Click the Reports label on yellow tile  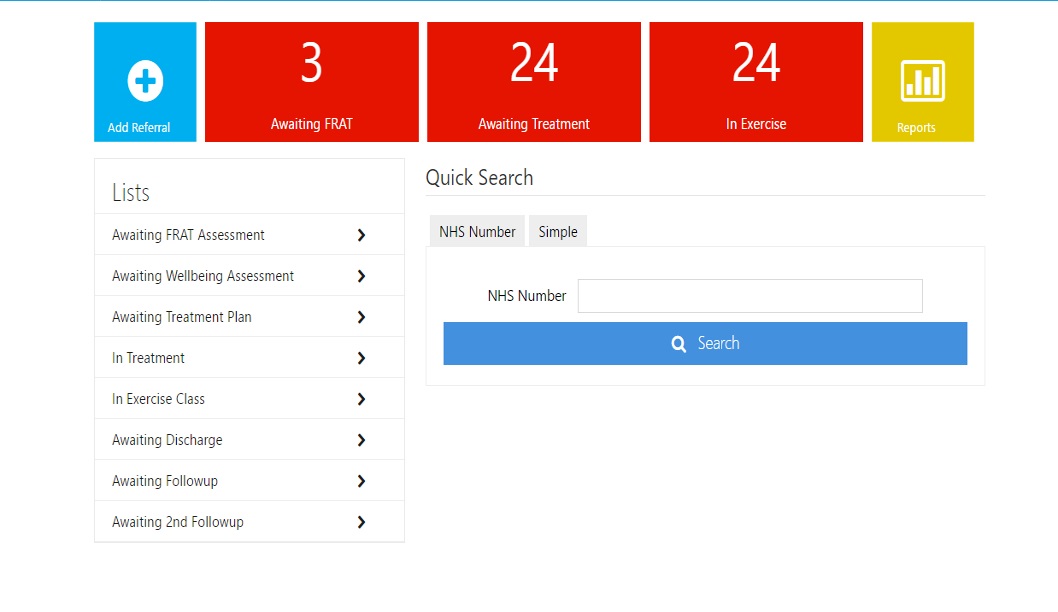(x=916, y=128)
